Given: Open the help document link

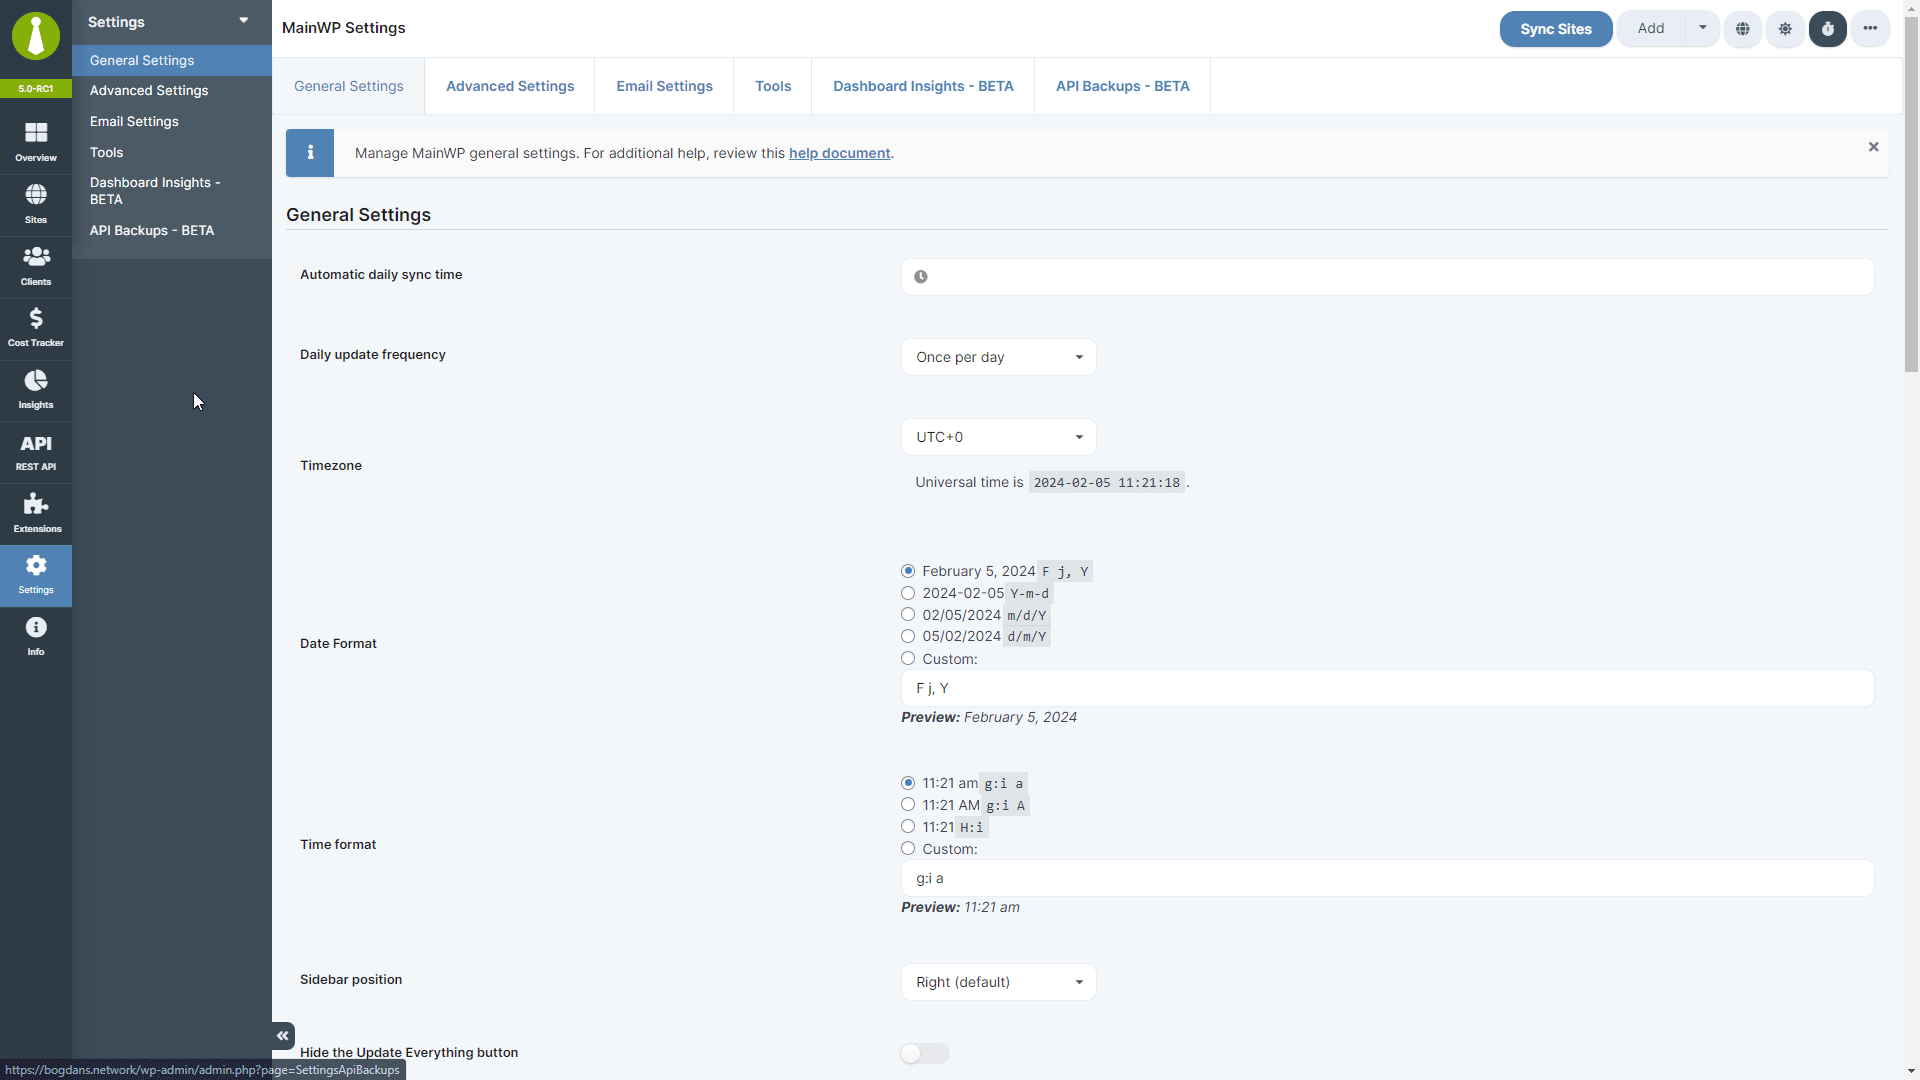Looking at the screenshot, I should 840,153.
